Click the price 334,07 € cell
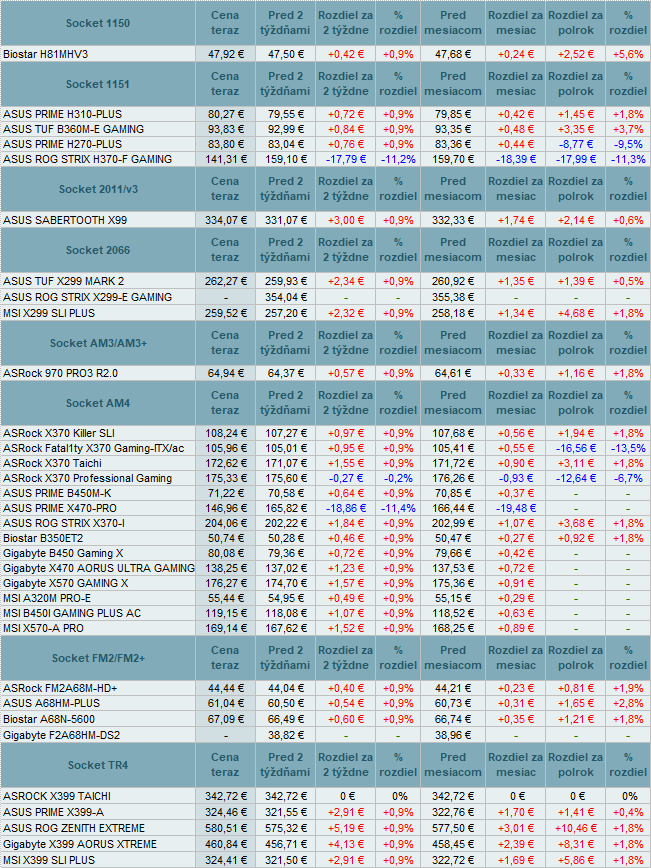Image resolution: width=651 pixels, height=868 pixels. pos(225,220)
